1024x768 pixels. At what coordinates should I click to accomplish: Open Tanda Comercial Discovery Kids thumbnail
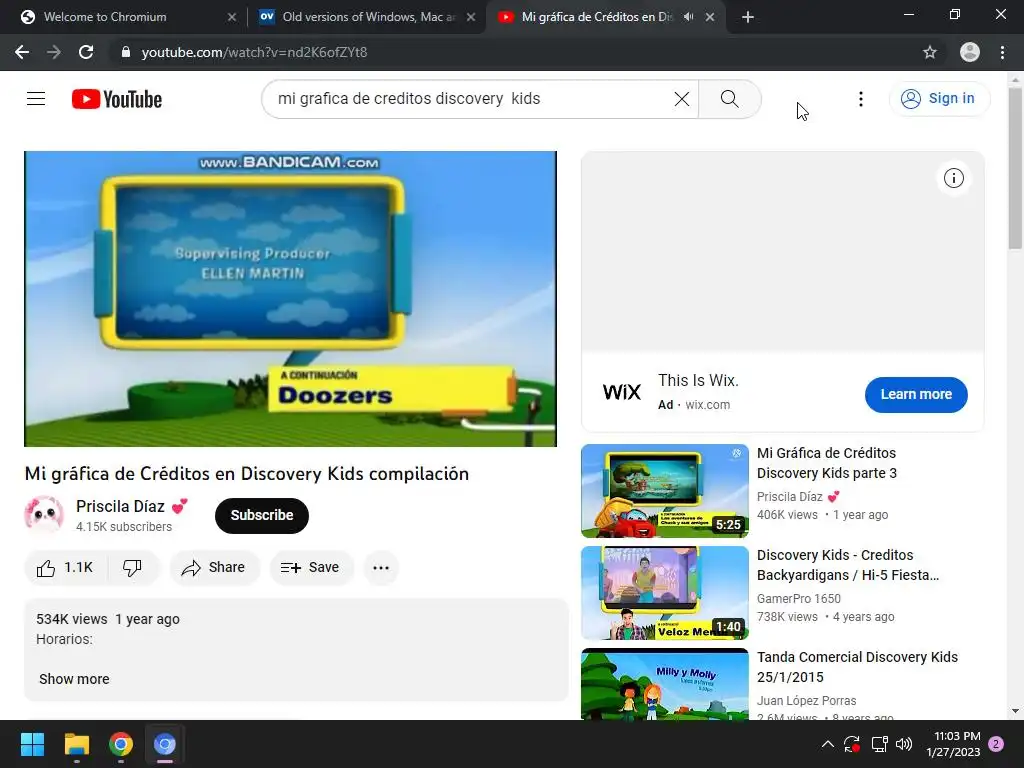point(665,684)
